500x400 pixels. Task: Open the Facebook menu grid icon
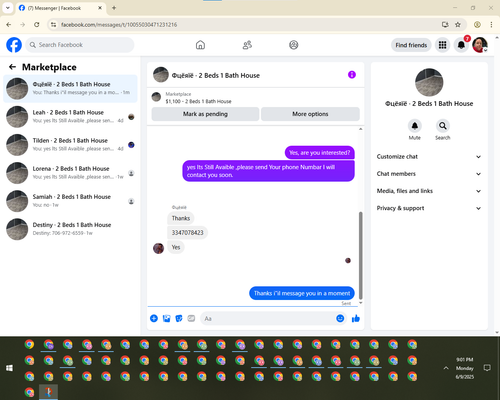coord(442,45)
